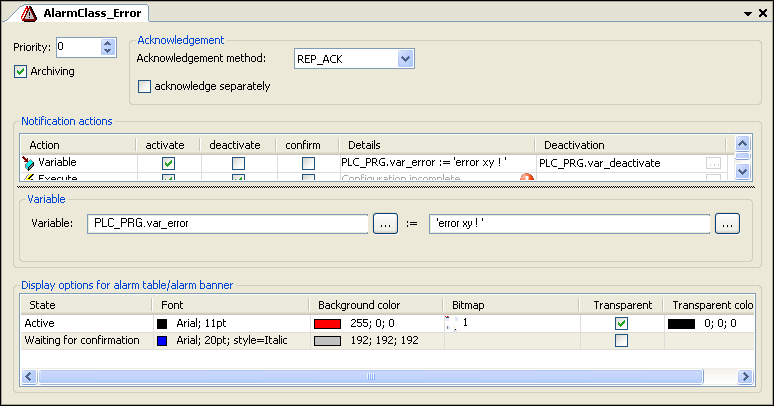The width and height of the screenshot is (774, 406).
Task: Click the Bitmap column header
Action: pos(511,305)
